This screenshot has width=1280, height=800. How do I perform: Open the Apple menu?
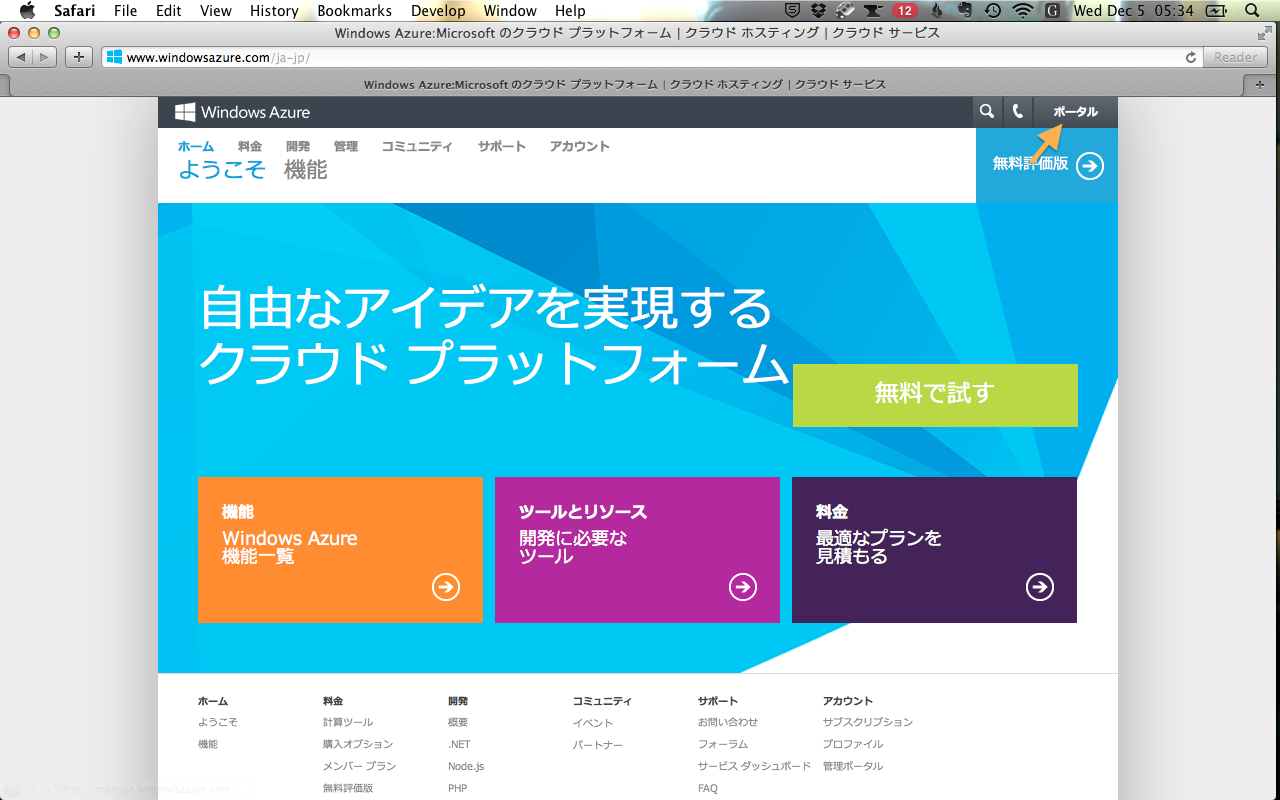27,11
